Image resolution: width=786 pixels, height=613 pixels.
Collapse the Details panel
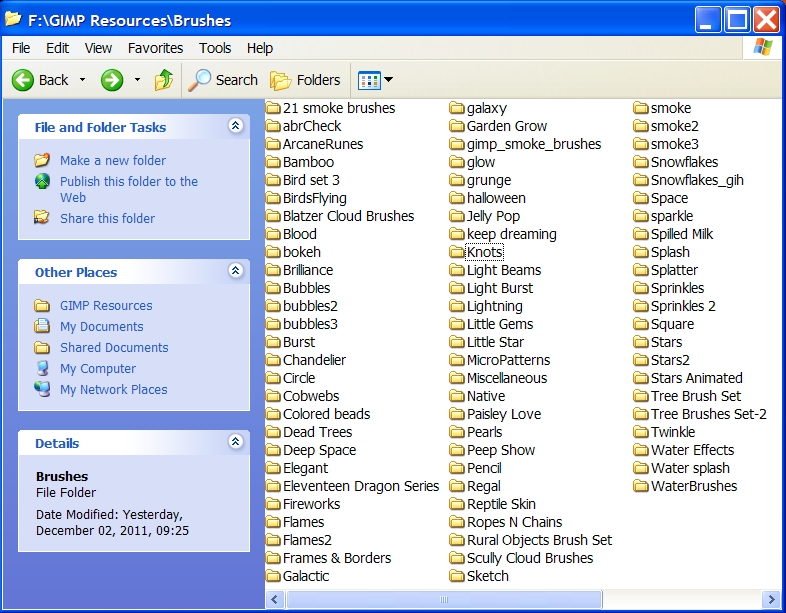236,442
